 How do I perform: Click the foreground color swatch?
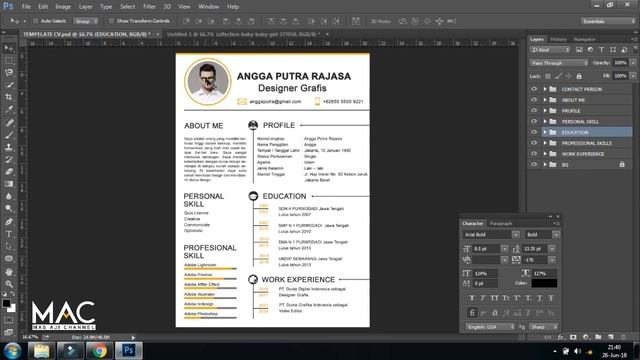[x=6, y=303]
